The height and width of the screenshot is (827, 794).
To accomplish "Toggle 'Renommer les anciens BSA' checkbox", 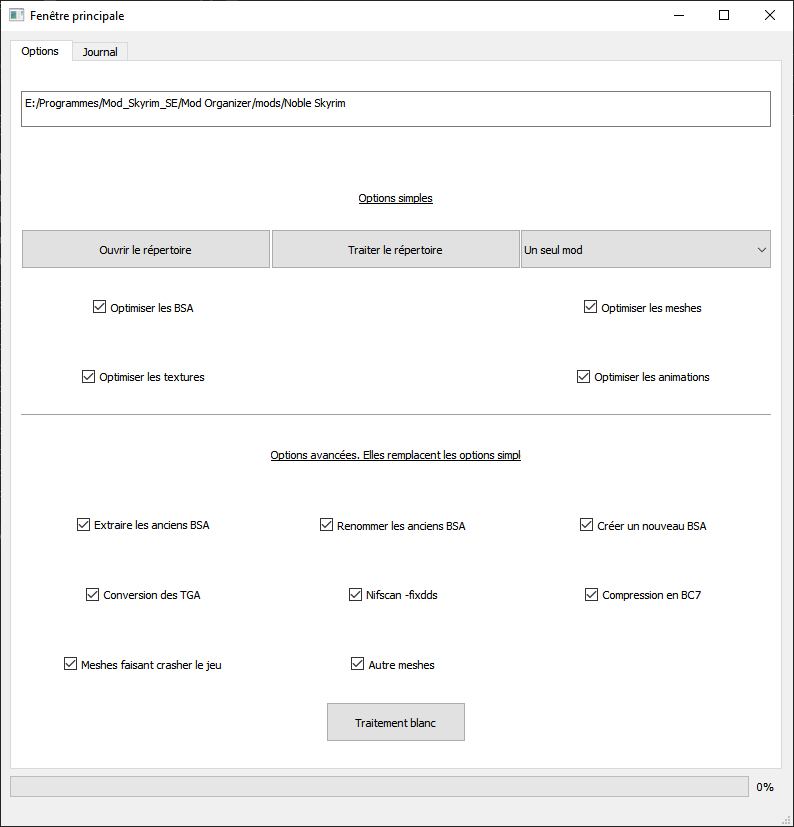I will click(x=327, y=525).
